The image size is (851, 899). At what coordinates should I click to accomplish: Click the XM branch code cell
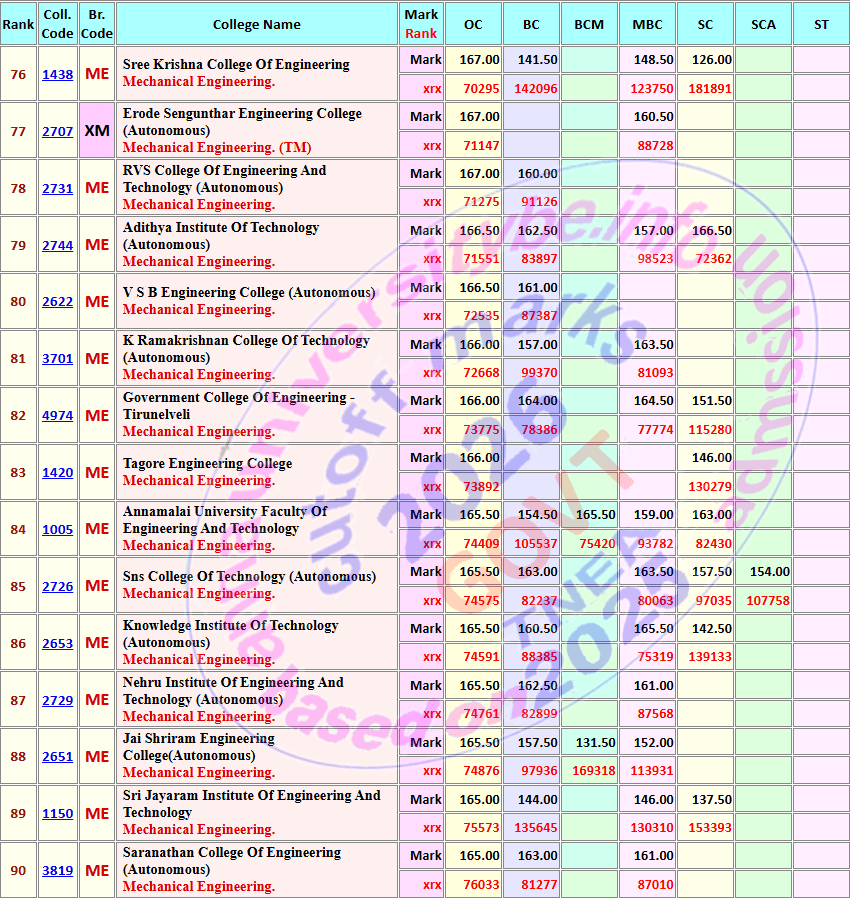(x=97, y=131)
